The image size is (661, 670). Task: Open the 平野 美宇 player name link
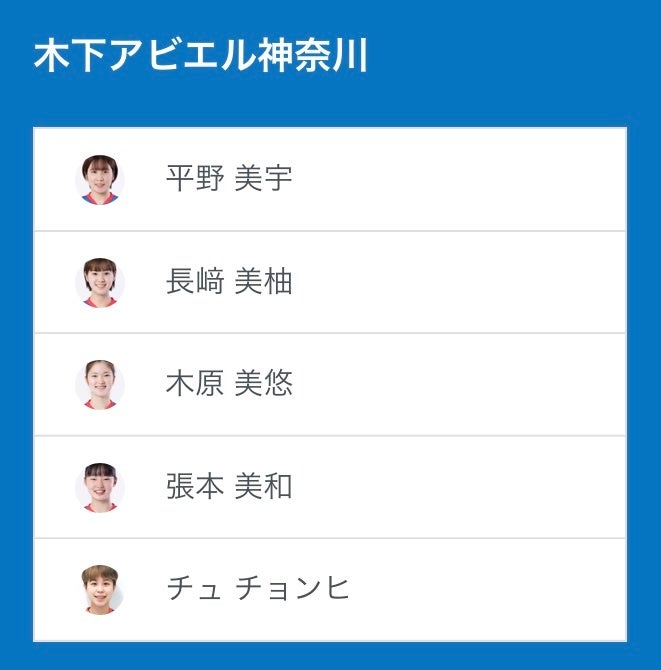pyautogui.click(x=228, y=180)
